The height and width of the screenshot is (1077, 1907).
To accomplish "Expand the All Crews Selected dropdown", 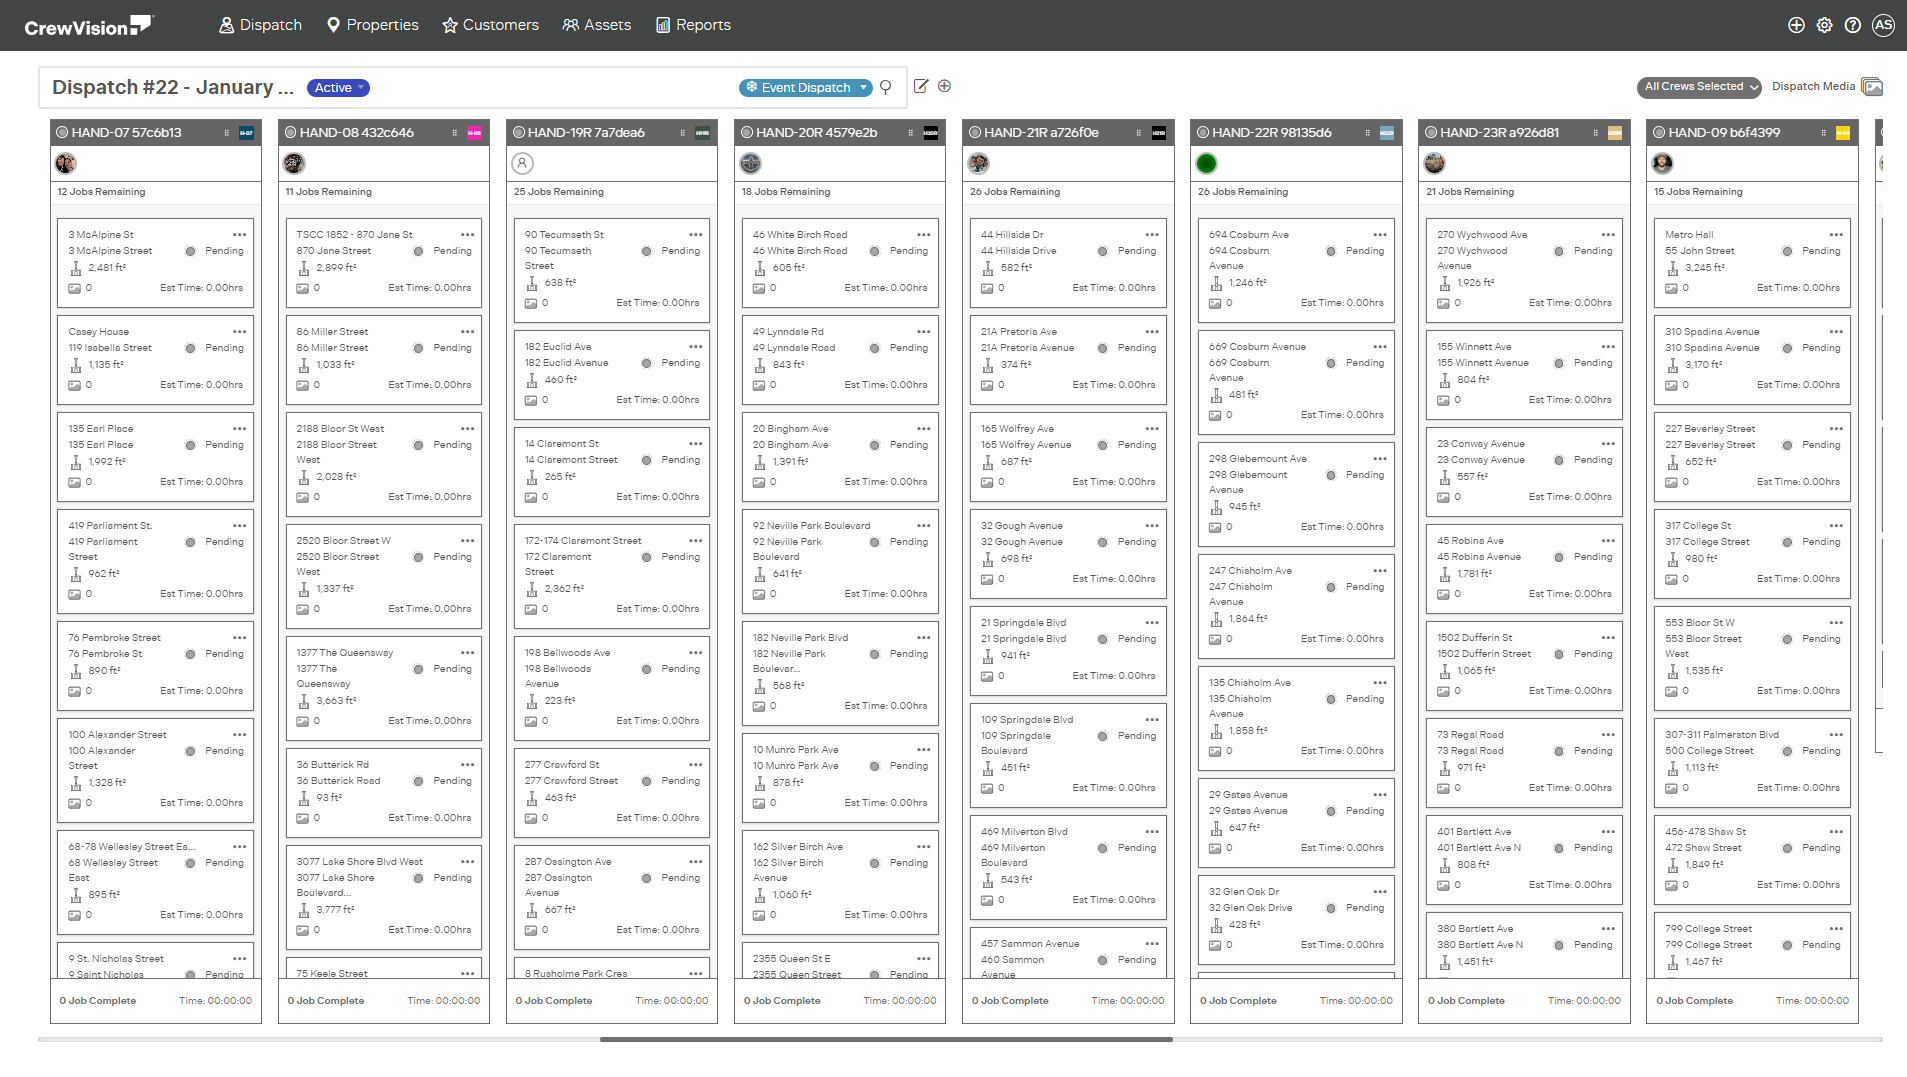I will 1698,87.
